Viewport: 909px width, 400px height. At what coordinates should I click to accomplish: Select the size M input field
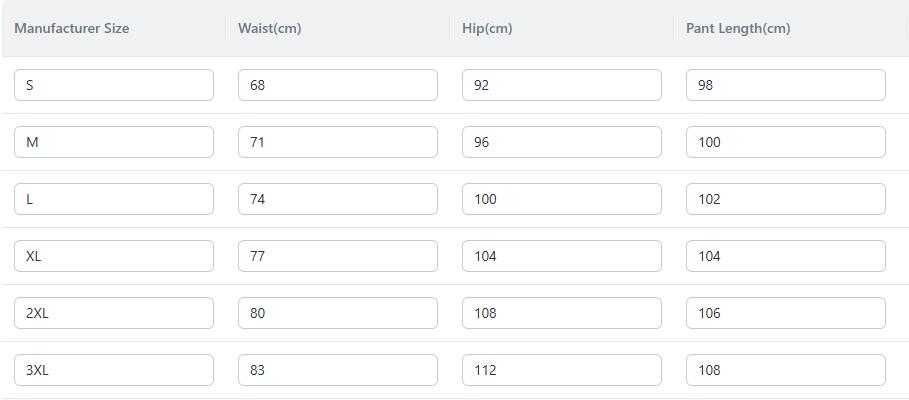point(114,142)
